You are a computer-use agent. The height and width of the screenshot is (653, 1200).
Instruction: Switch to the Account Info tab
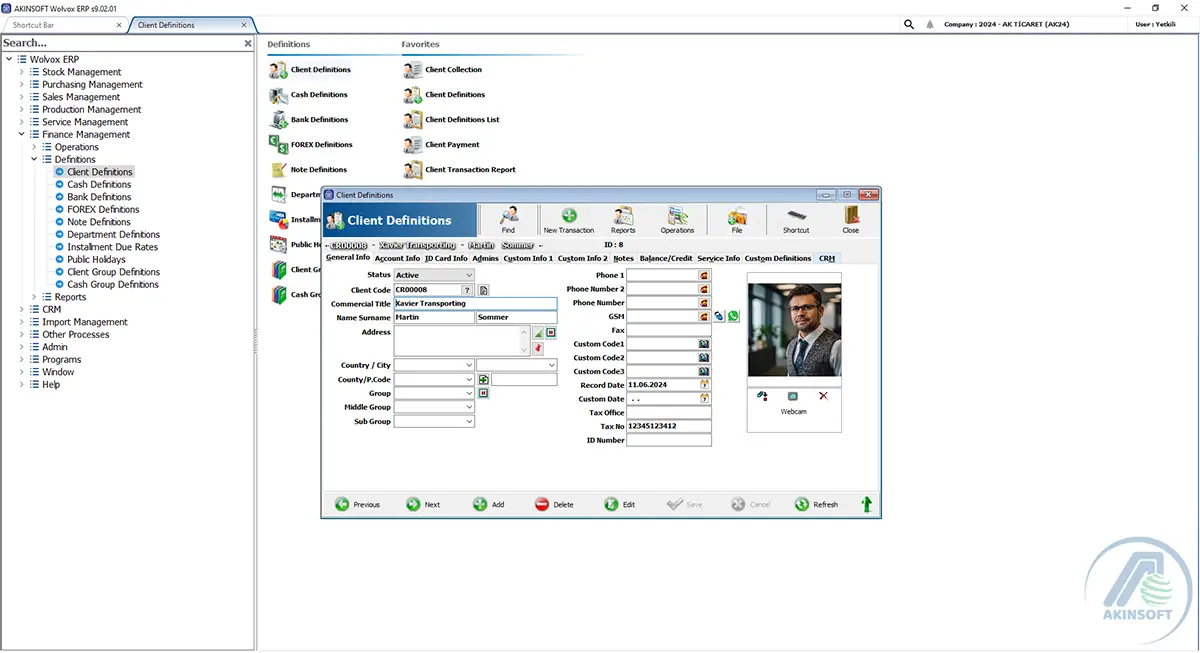[x=397, y=258]
